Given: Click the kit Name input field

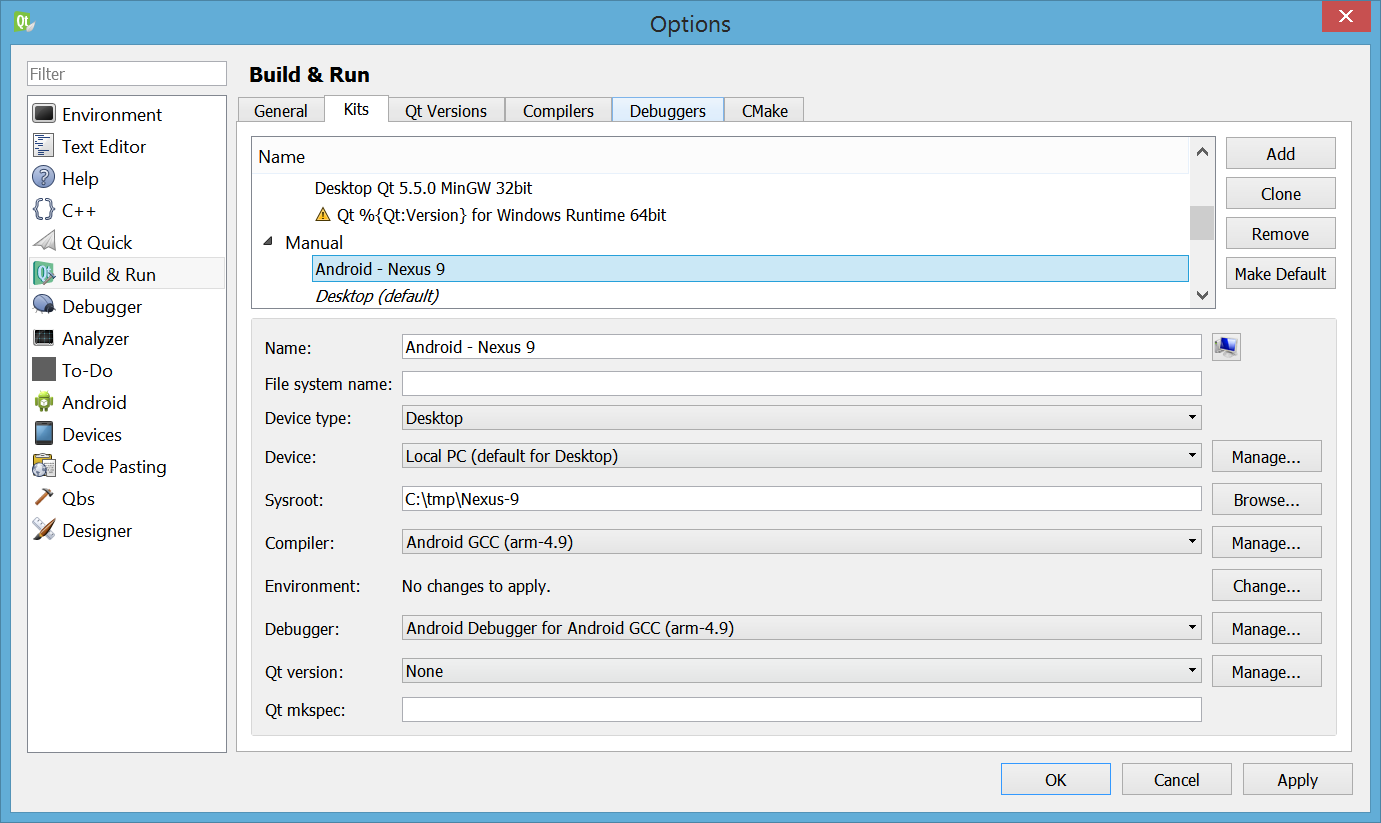Looking at the screenshot, I should (801, 347).
